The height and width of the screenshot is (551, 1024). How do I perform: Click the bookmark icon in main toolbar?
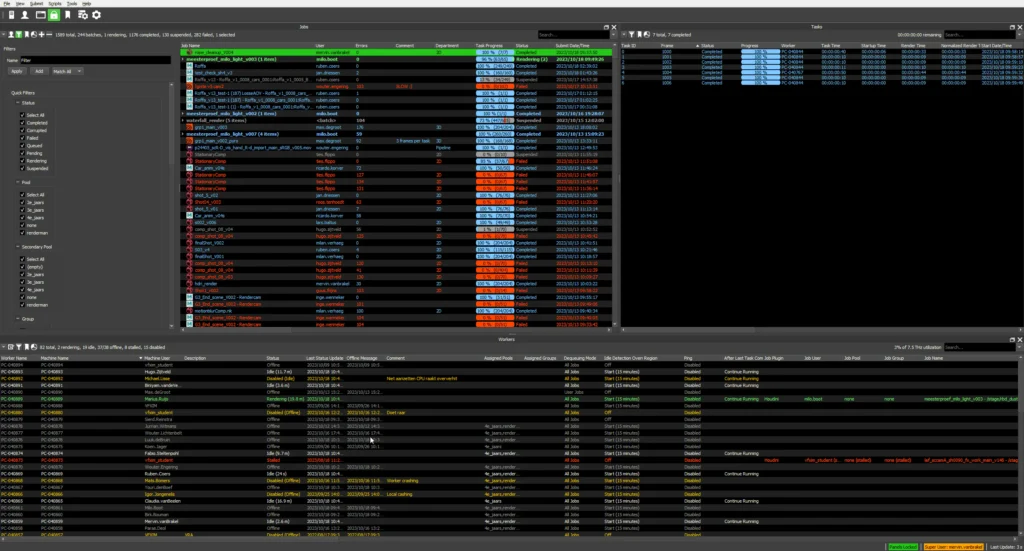69,15
